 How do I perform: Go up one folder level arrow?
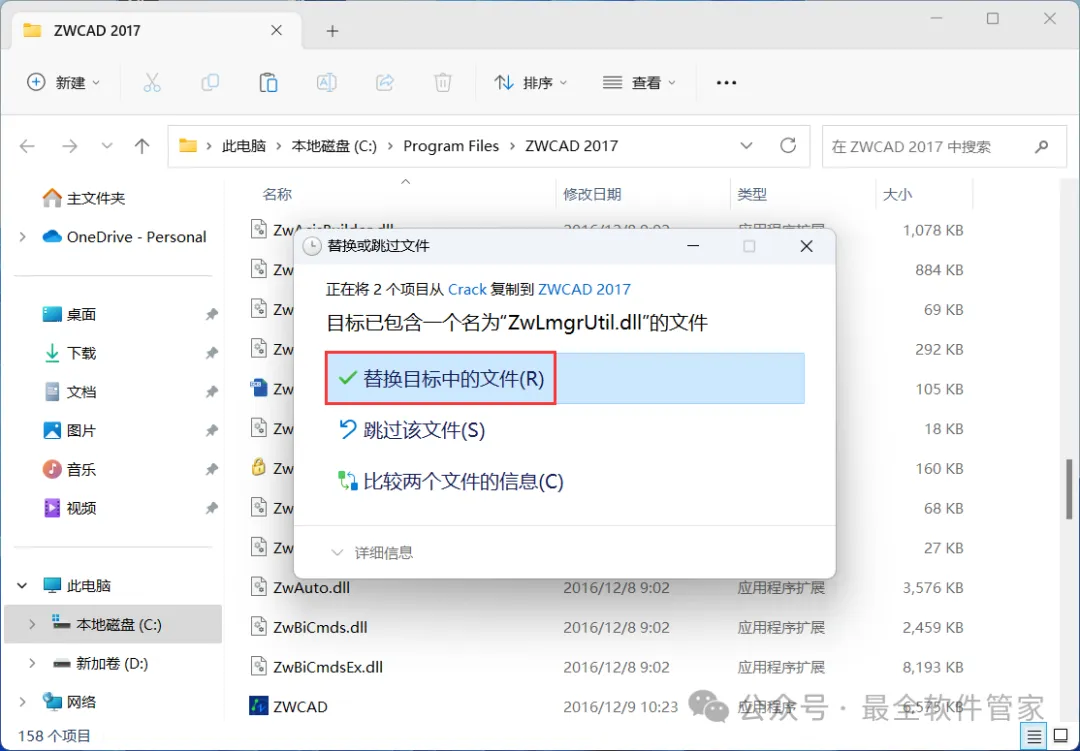pos(142,146)
